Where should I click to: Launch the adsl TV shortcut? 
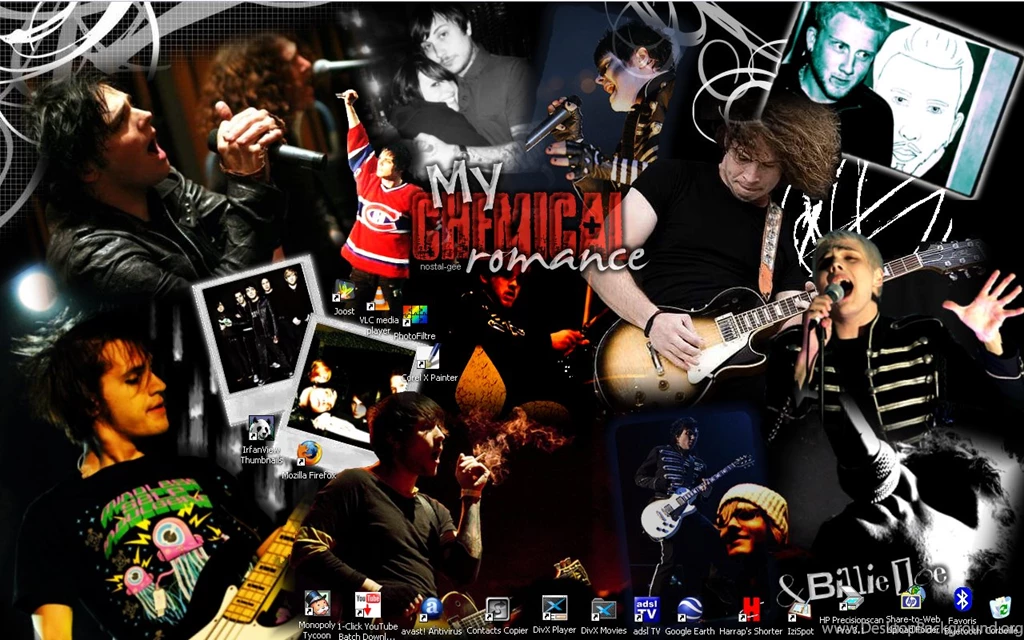(647, 610)
